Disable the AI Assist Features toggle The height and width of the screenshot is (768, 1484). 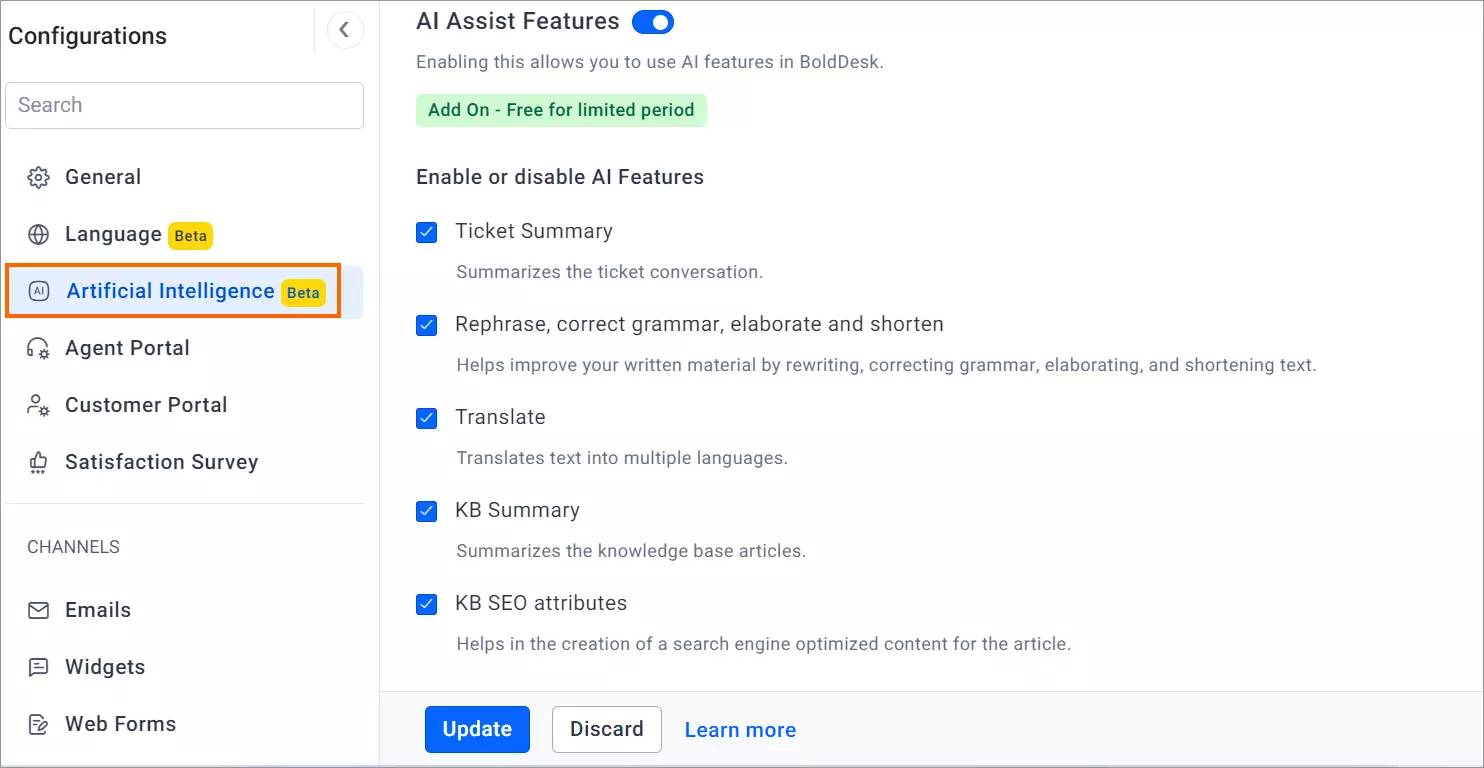[x=653, y=21]
